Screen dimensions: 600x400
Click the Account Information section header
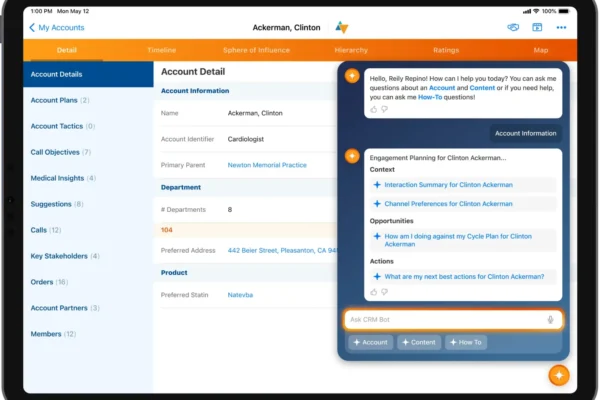pos(195,91)
